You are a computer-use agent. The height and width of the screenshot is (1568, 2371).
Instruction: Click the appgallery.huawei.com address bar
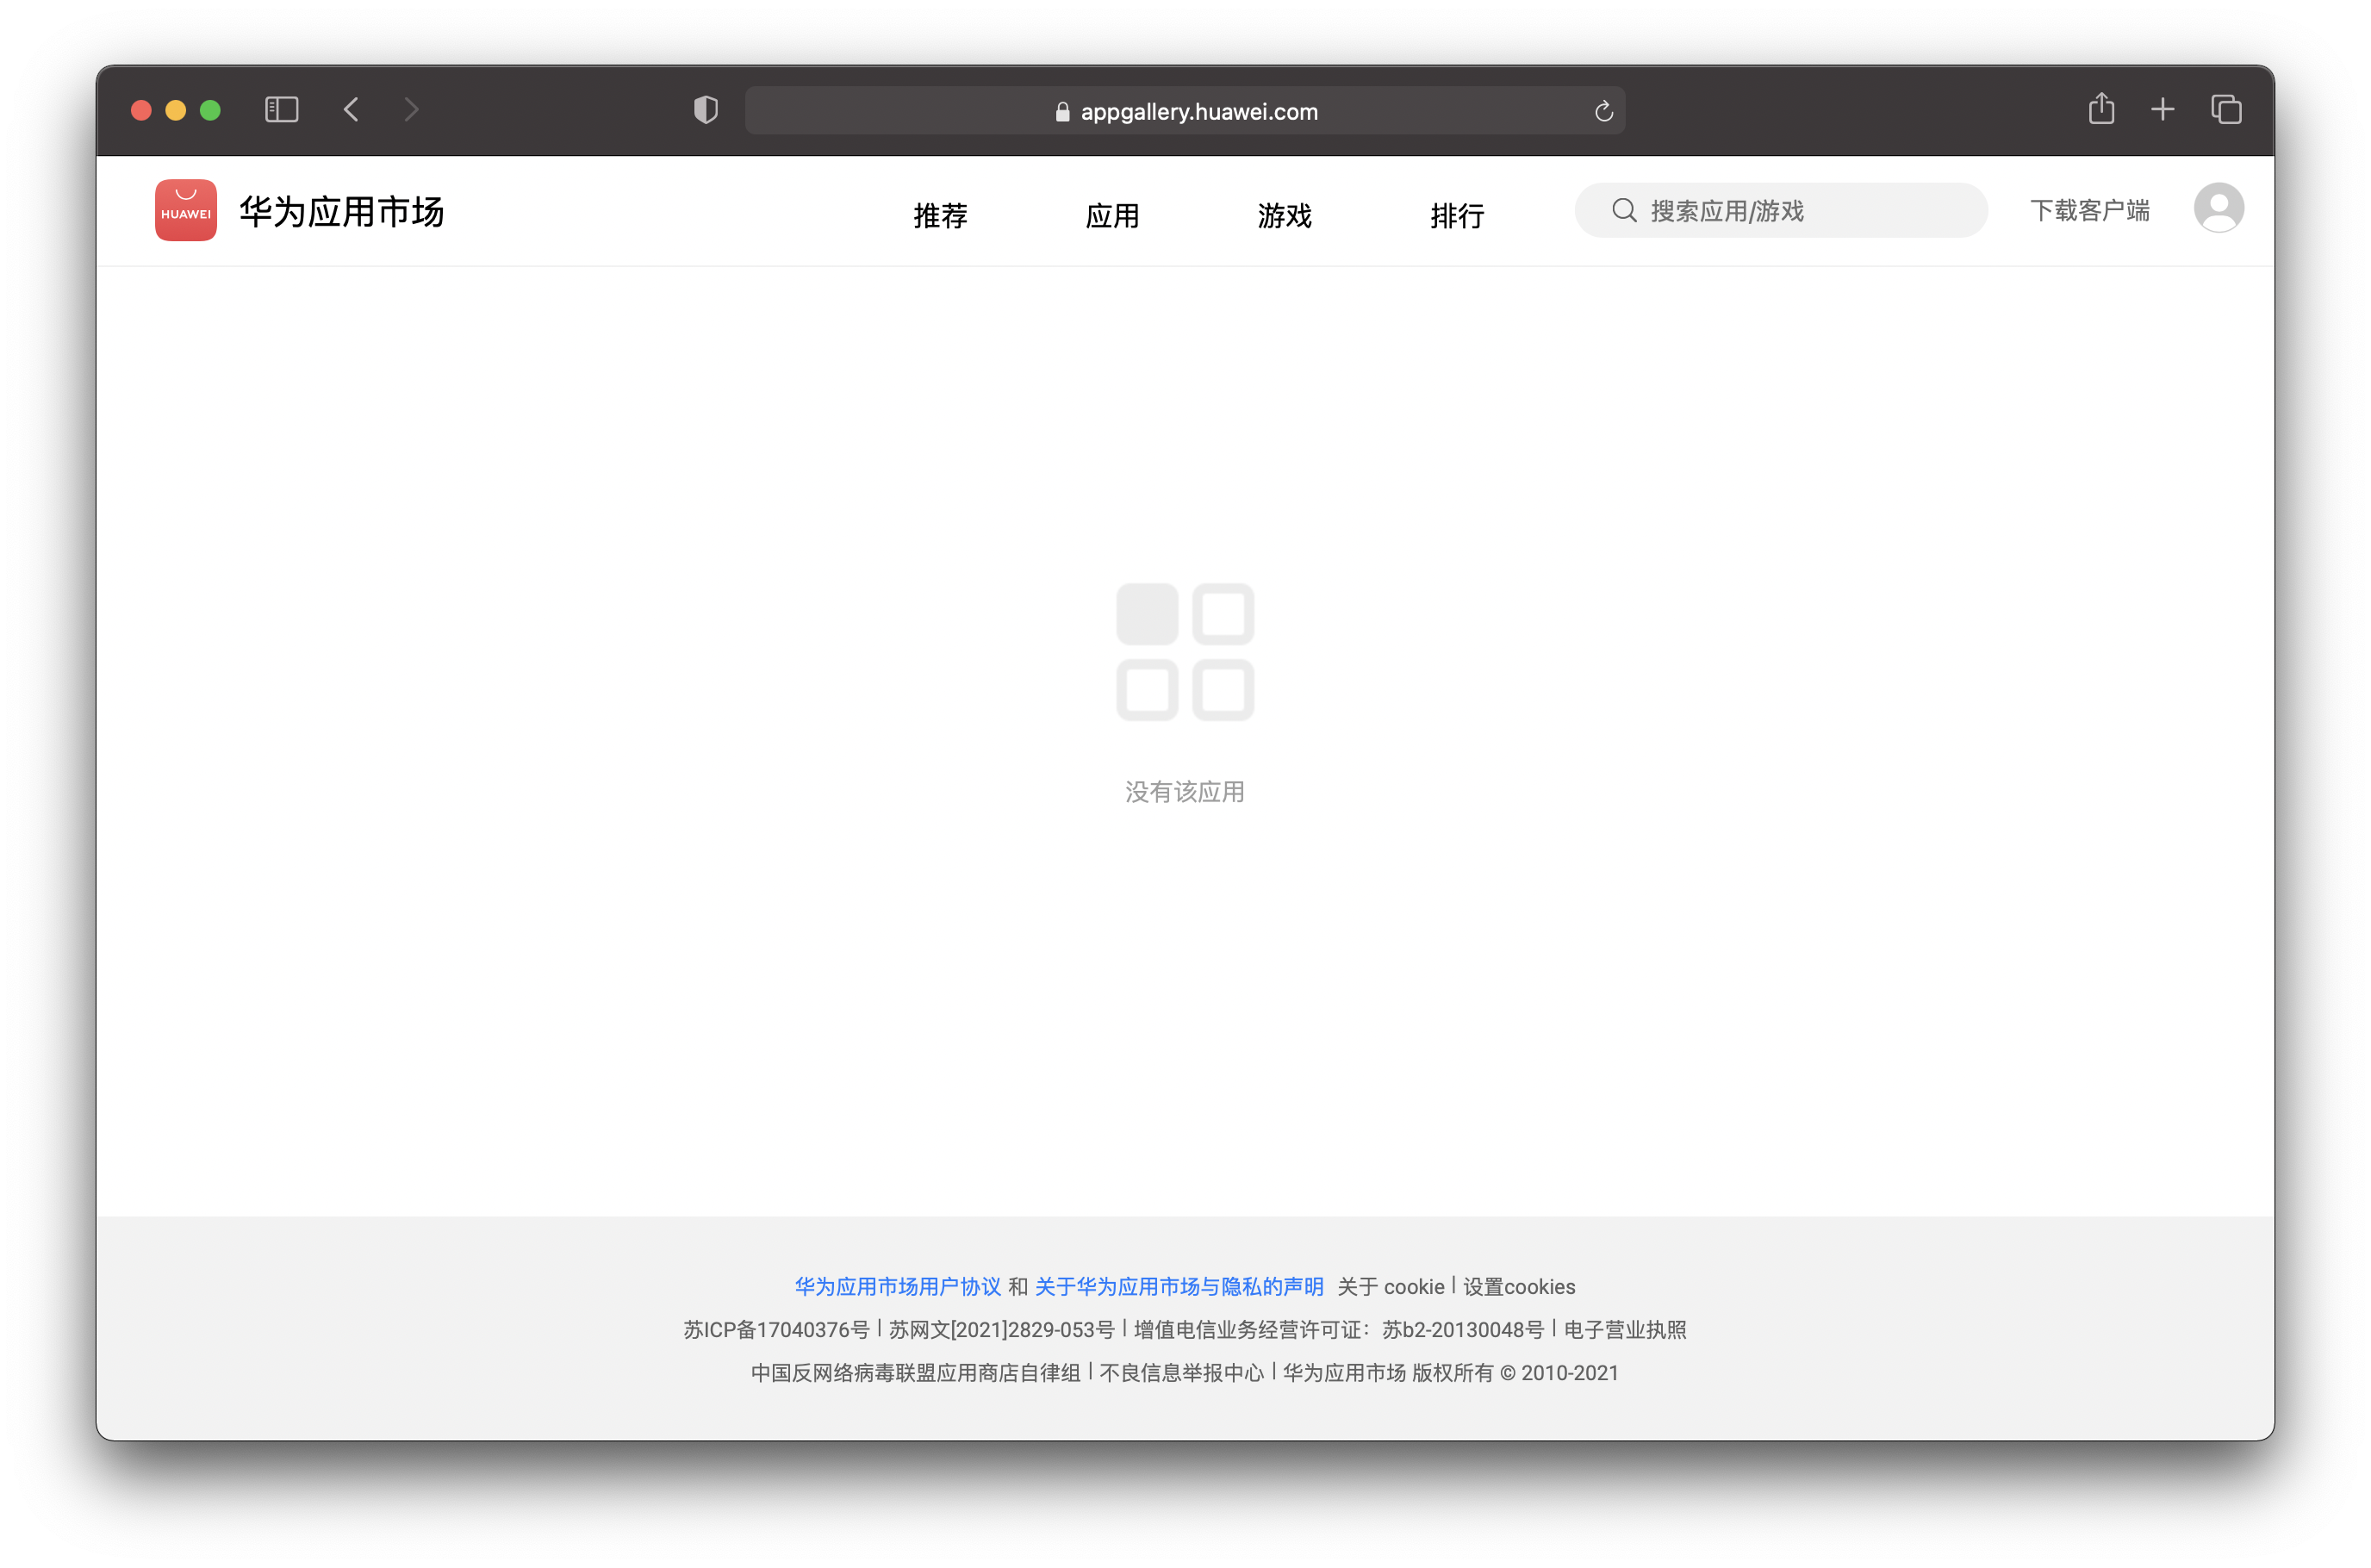tap(1184, 110)
